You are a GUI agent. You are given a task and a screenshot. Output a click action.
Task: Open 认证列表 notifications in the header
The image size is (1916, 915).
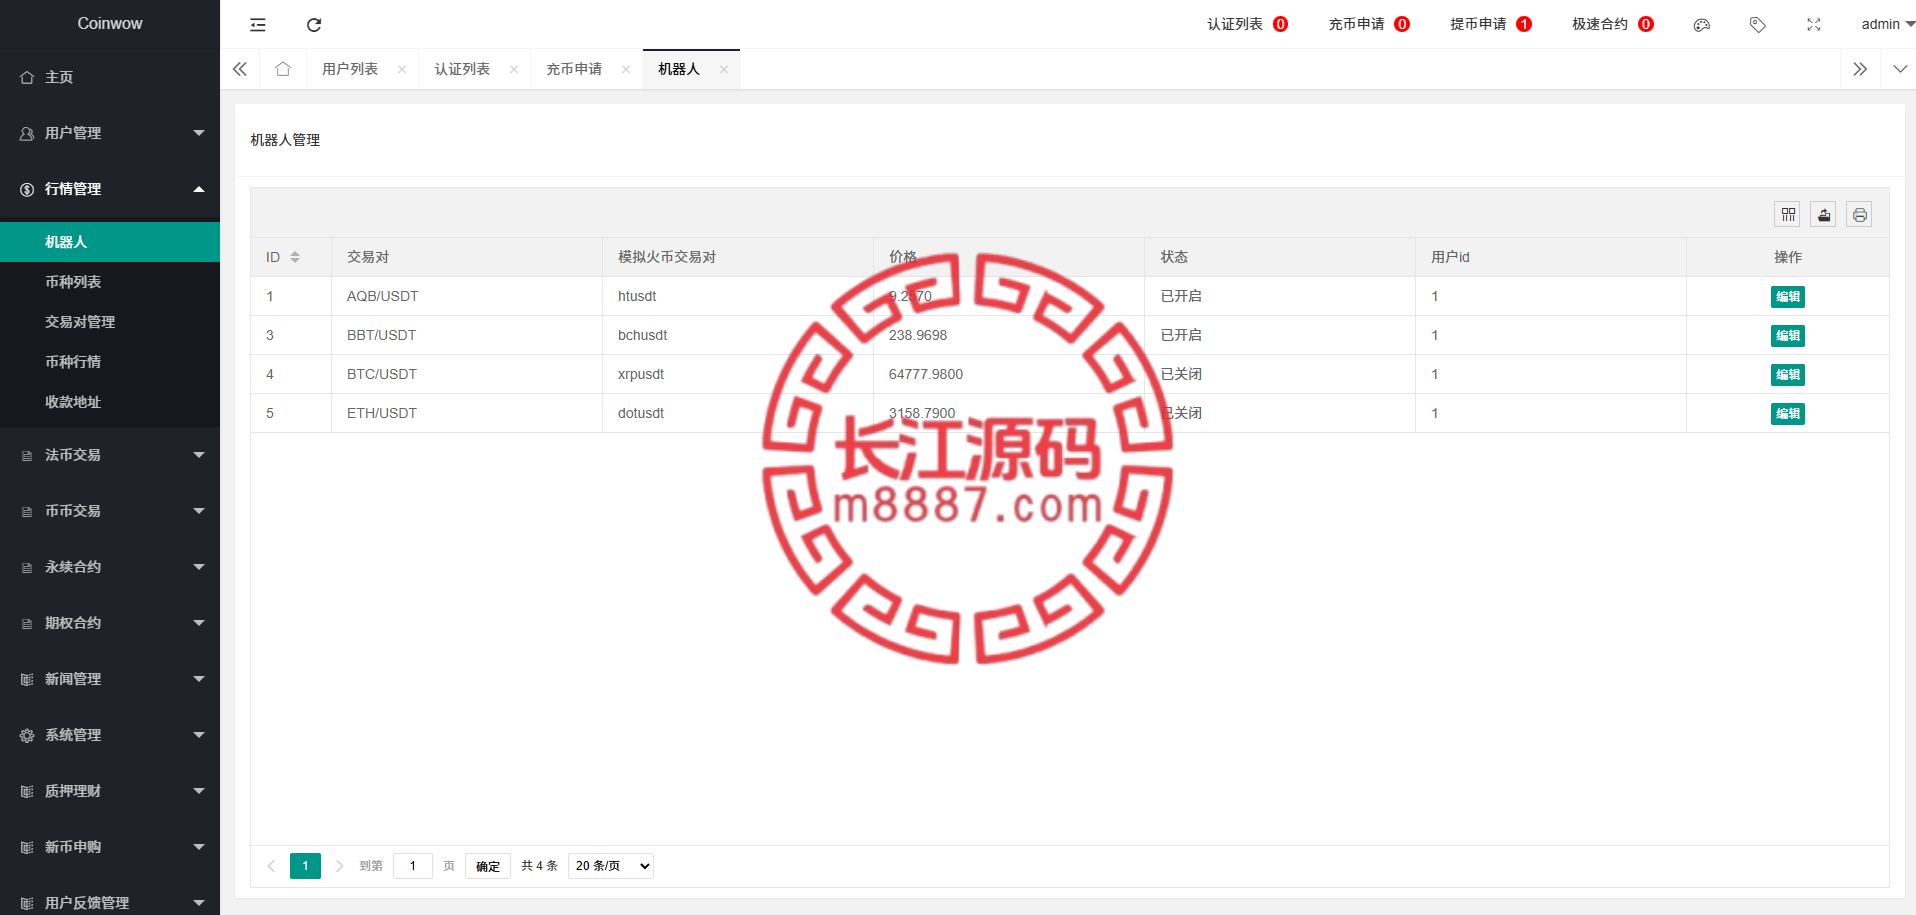[x=1247, y=25]
